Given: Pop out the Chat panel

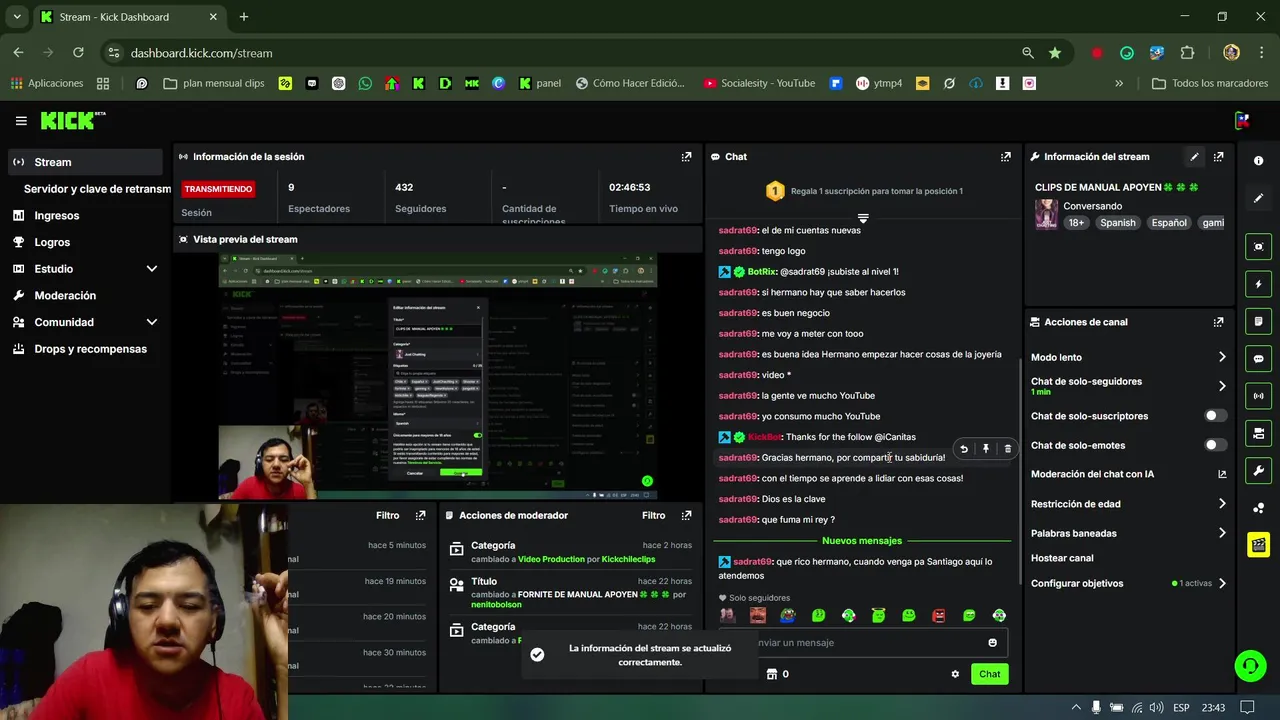Looking at the screenshot, I should point(1005,157).
